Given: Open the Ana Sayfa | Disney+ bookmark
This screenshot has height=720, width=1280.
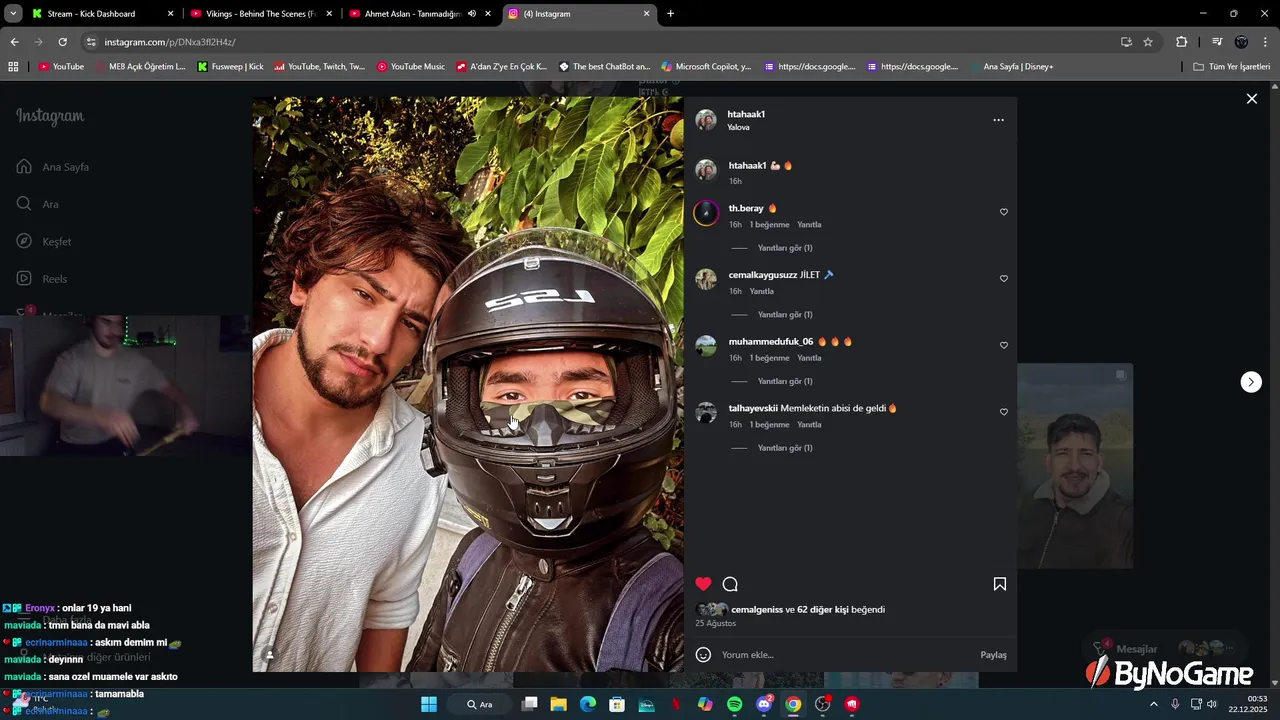Looking at the screenshot, I should 1011,67.
